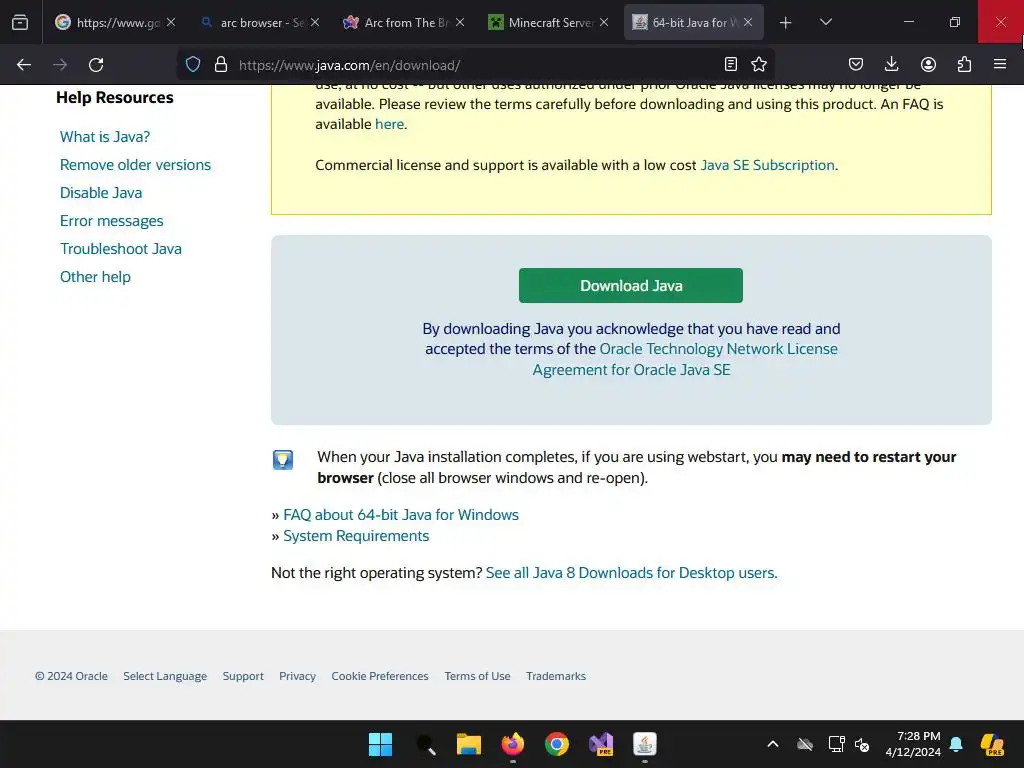
Task: Open taskbar Search magnifier
Action: 425,744
